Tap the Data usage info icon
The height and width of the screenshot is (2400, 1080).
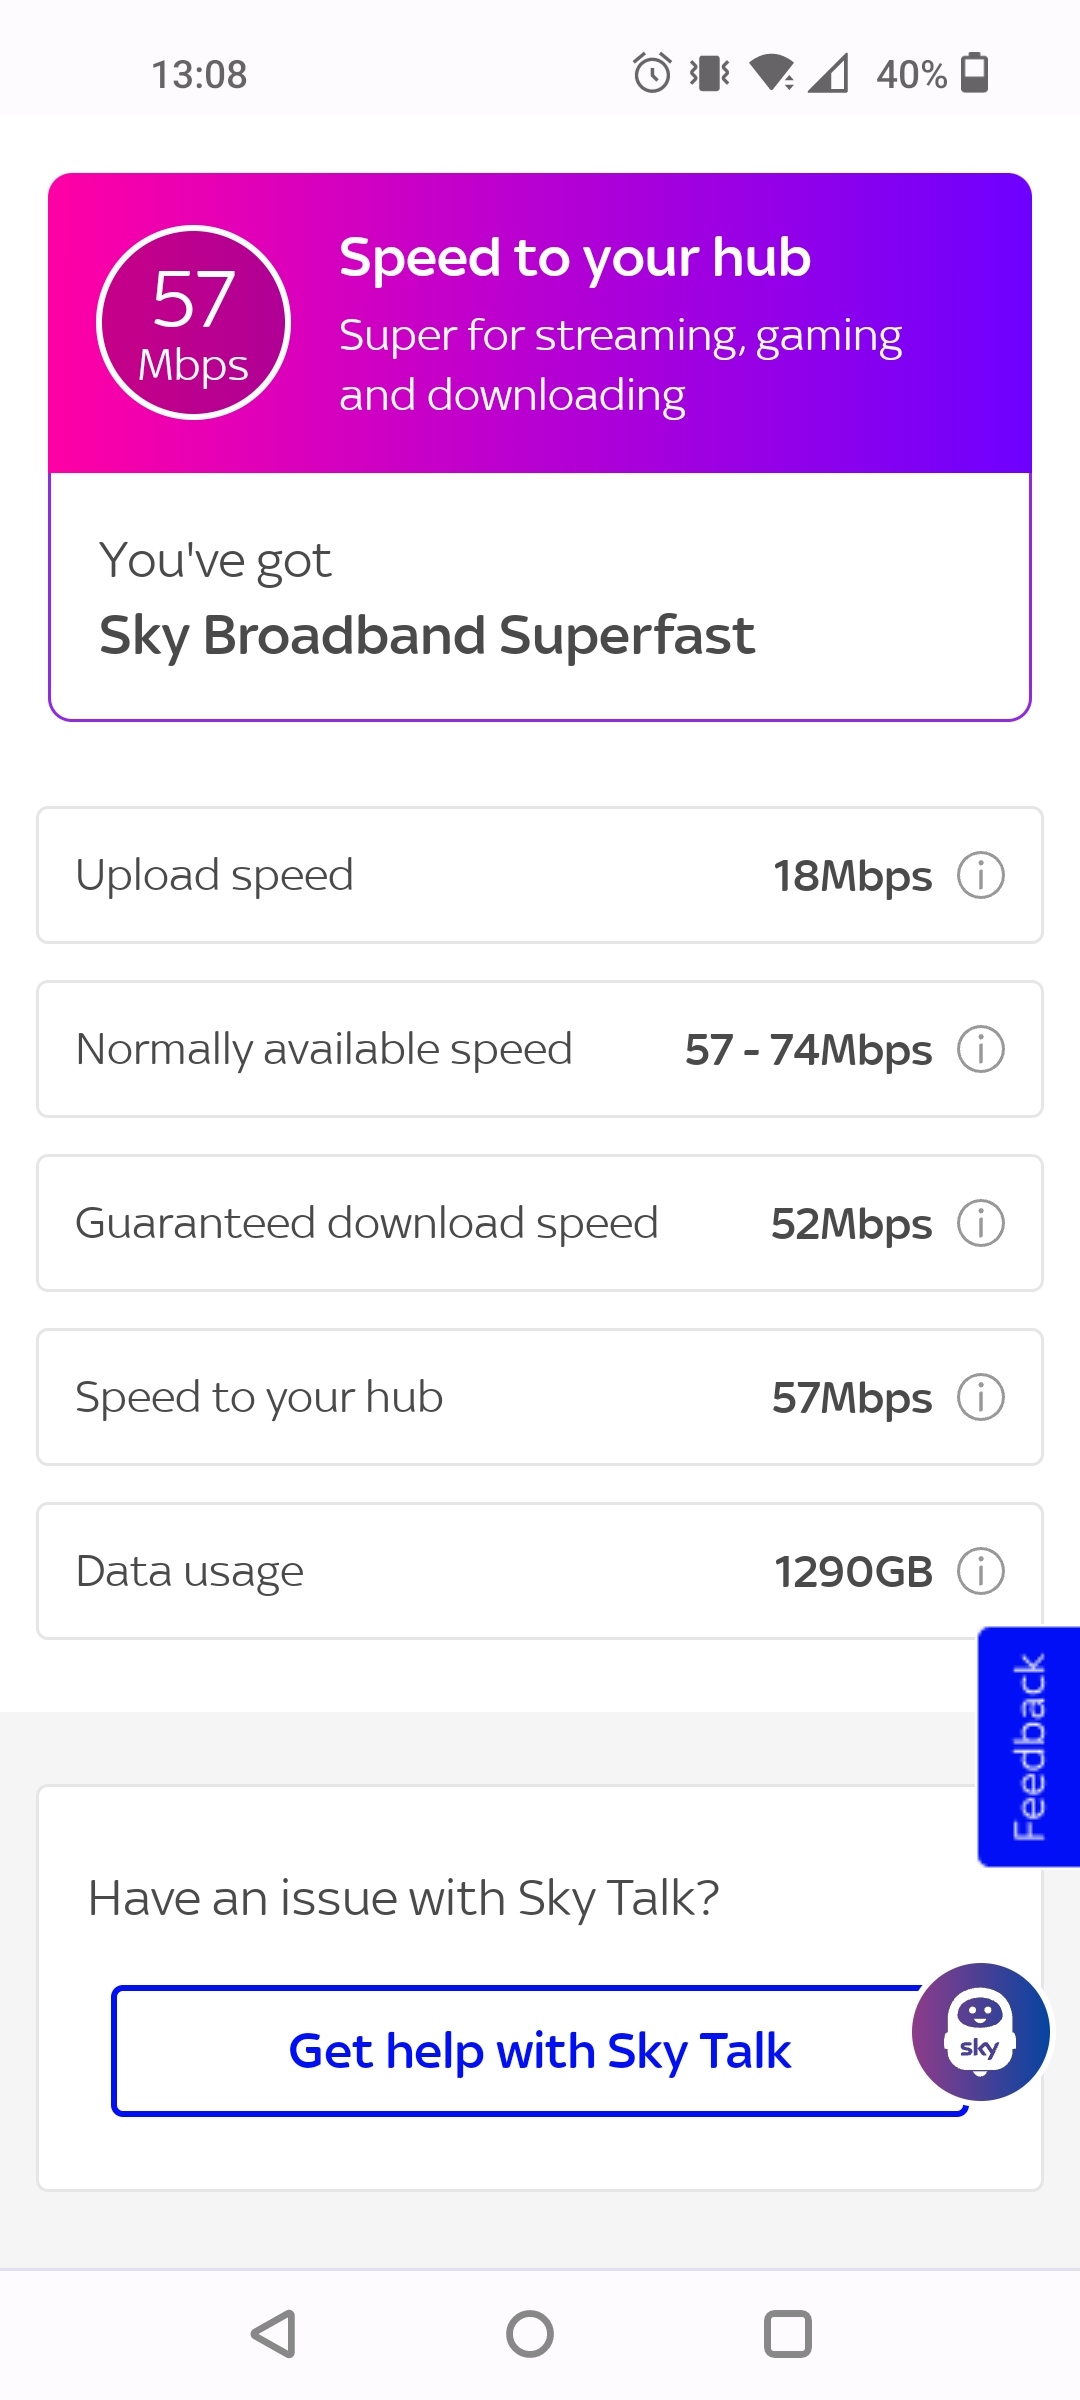(x=980, y=1571)
